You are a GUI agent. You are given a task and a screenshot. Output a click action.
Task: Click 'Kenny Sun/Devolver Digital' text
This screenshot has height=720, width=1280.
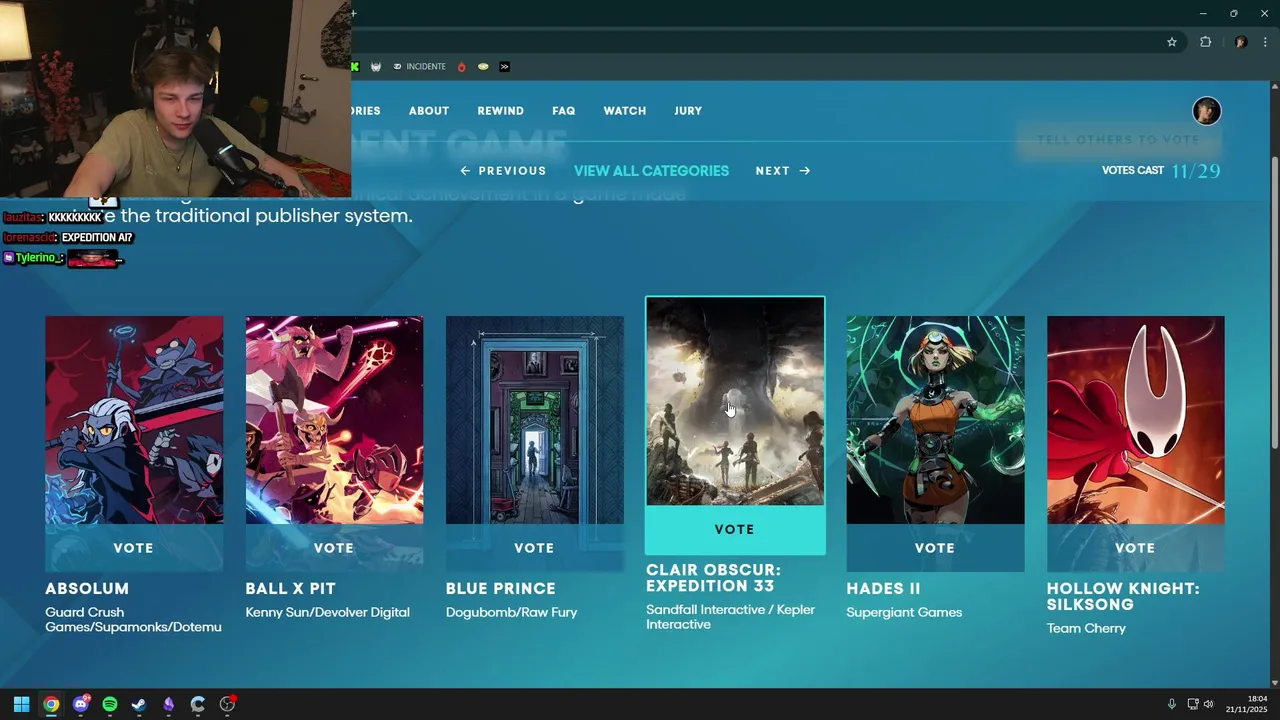pyautogui.click(x=327, y=612)
